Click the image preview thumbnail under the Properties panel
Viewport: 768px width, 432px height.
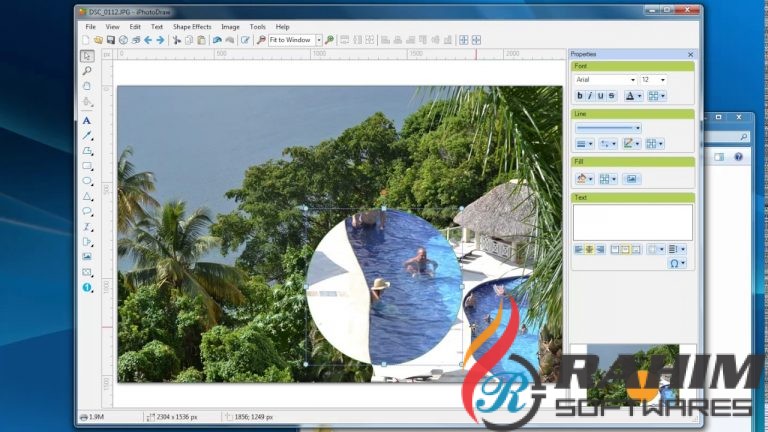pos(633,375)
